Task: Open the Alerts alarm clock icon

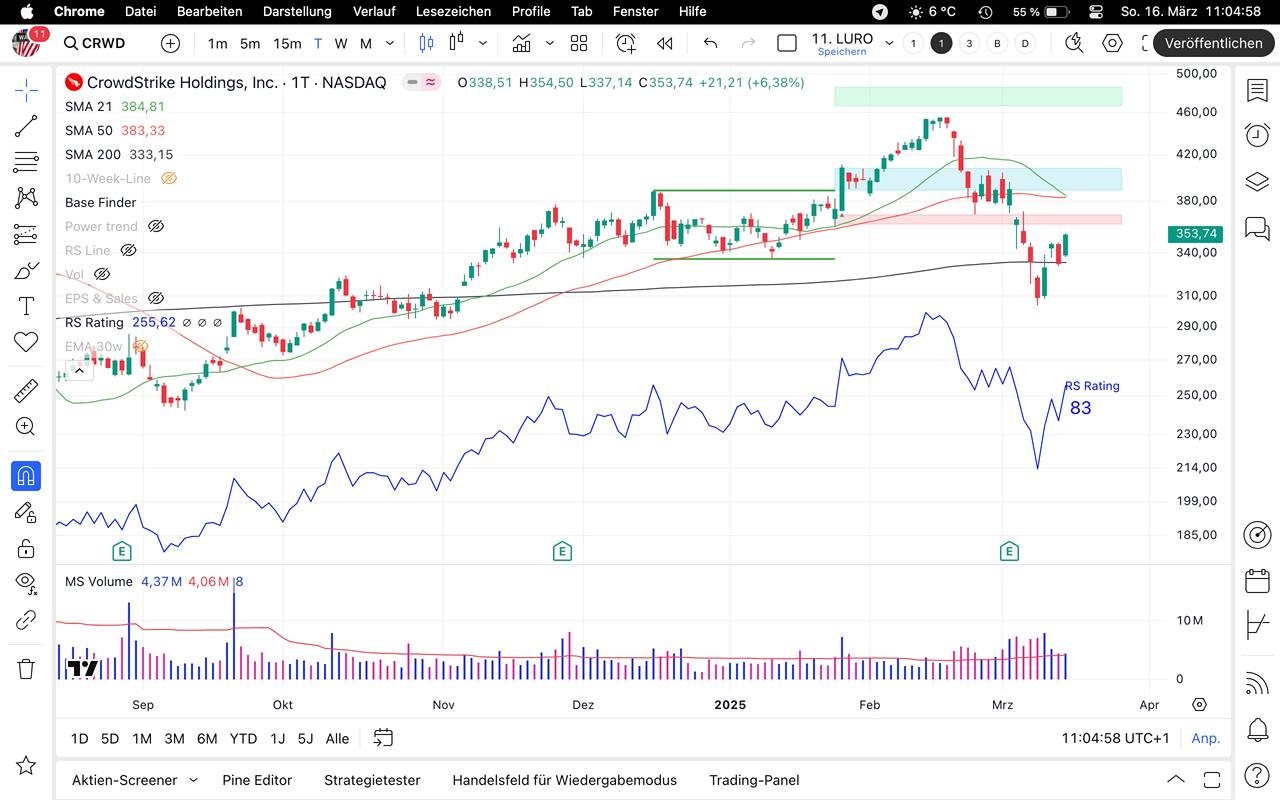Action: (1257, 135)
